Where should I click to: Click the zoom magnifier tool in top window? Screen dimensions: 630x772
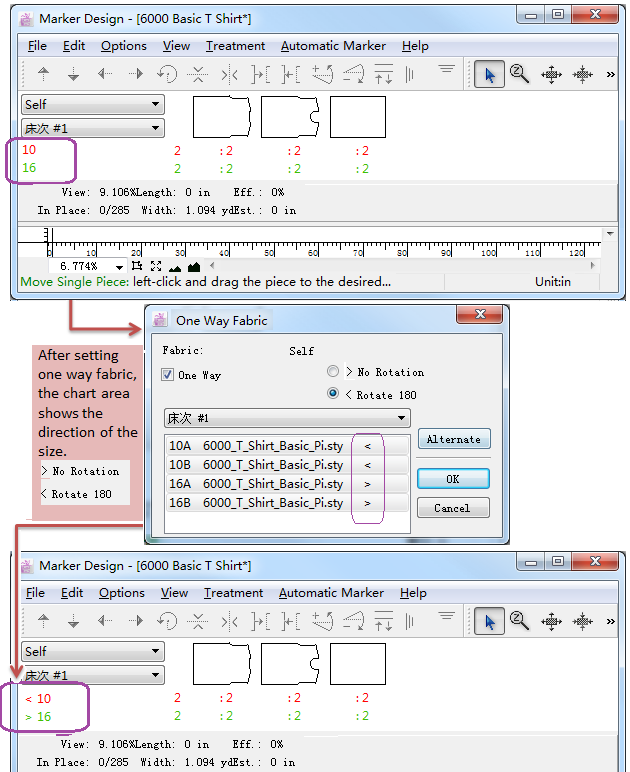[519, 74]
